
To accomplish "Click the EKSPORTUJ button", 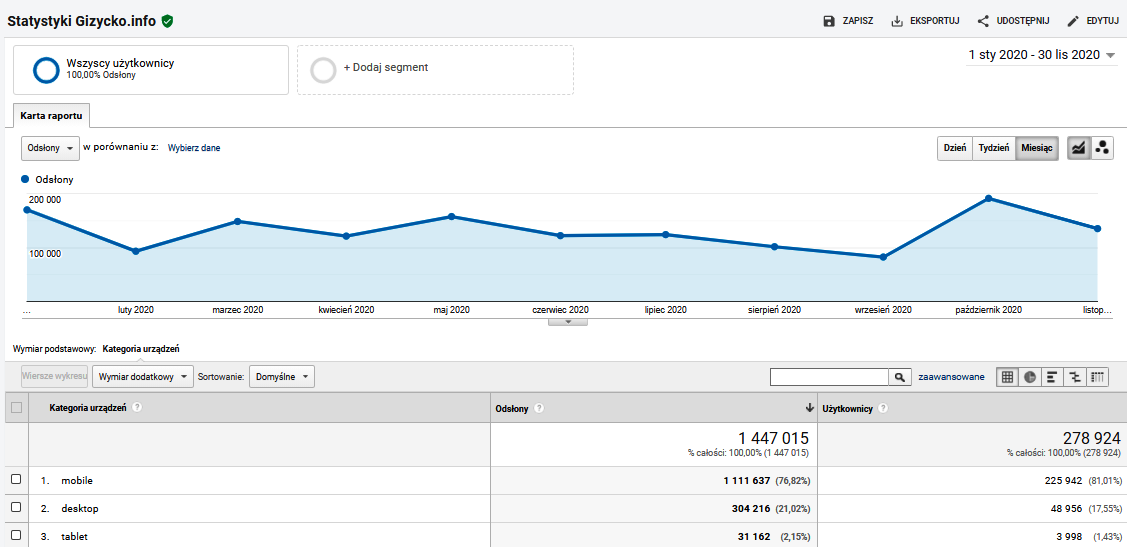I will [x=925, y=20].
